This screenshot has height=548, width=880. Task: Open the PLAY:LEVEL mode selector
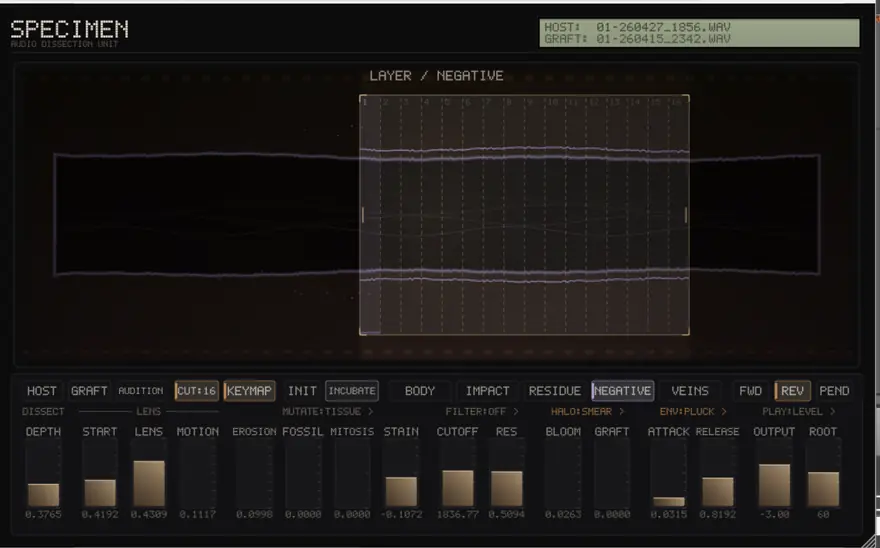[x=799, y=412]
